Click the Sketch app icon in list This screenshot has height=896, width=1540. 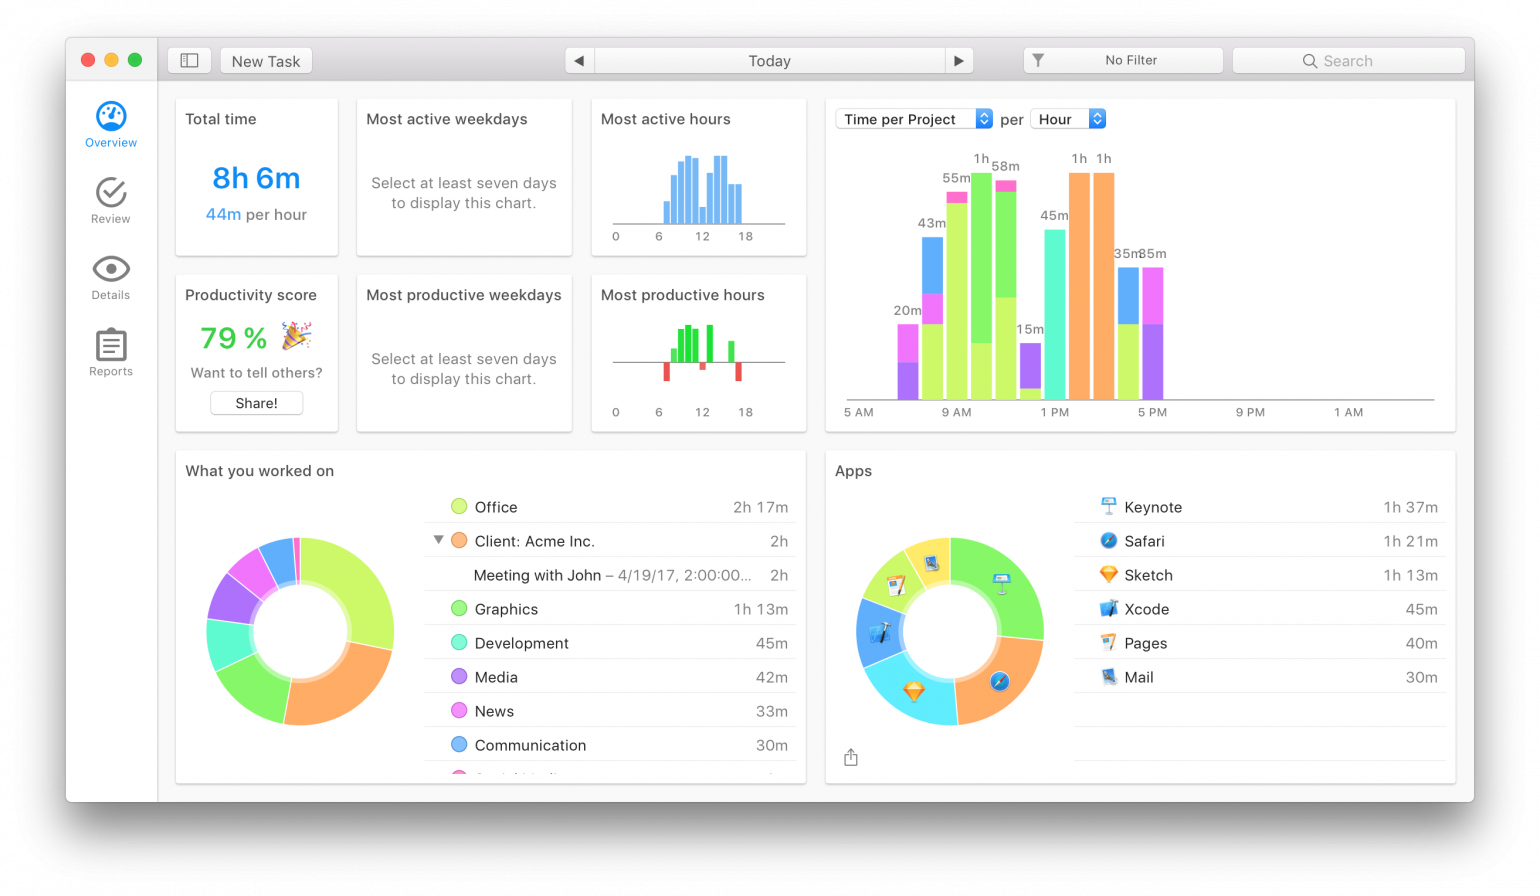tap(1108, 575)
